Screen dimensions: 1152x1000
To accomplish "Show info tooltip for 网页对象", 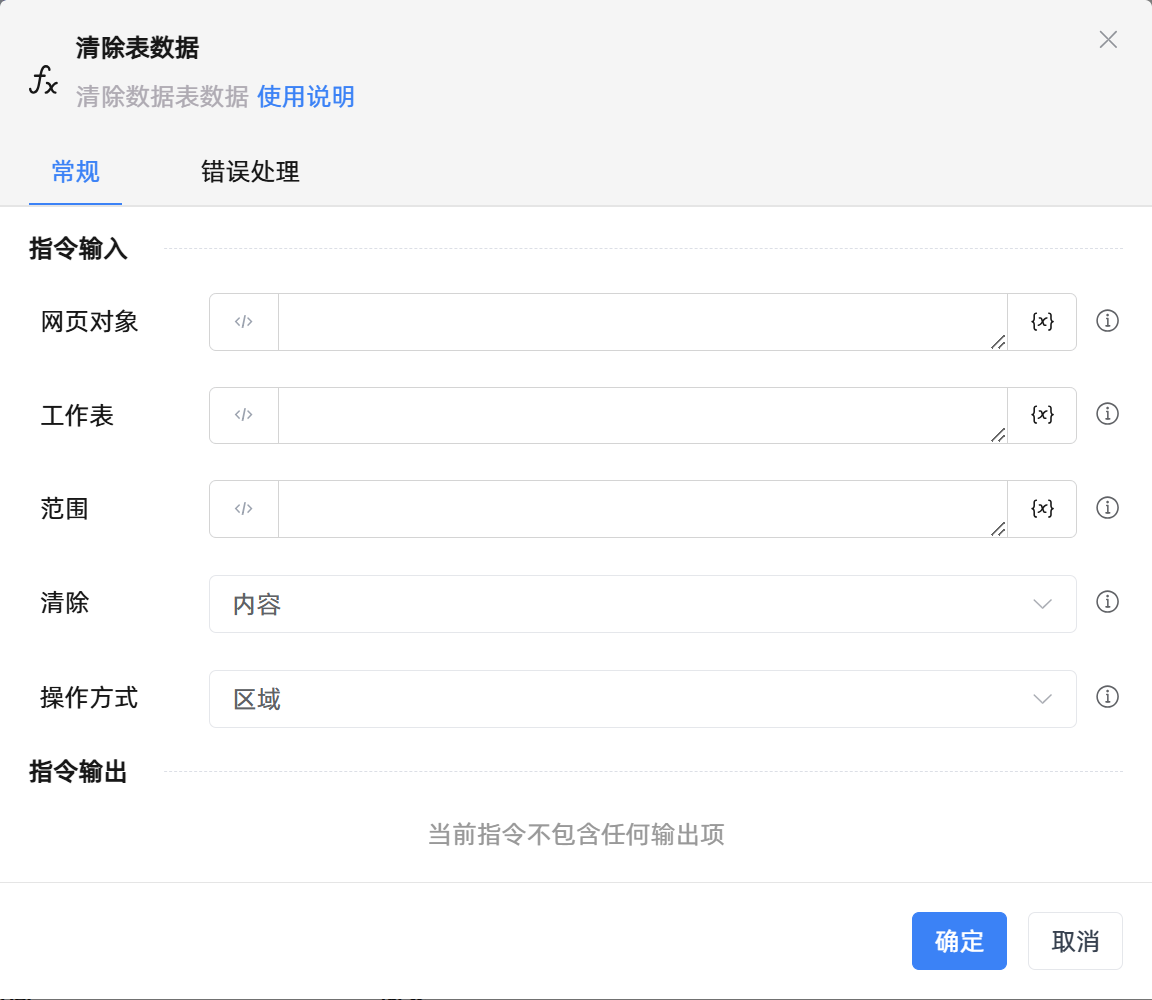I will pyautogui.click(x=1107, y=321).
